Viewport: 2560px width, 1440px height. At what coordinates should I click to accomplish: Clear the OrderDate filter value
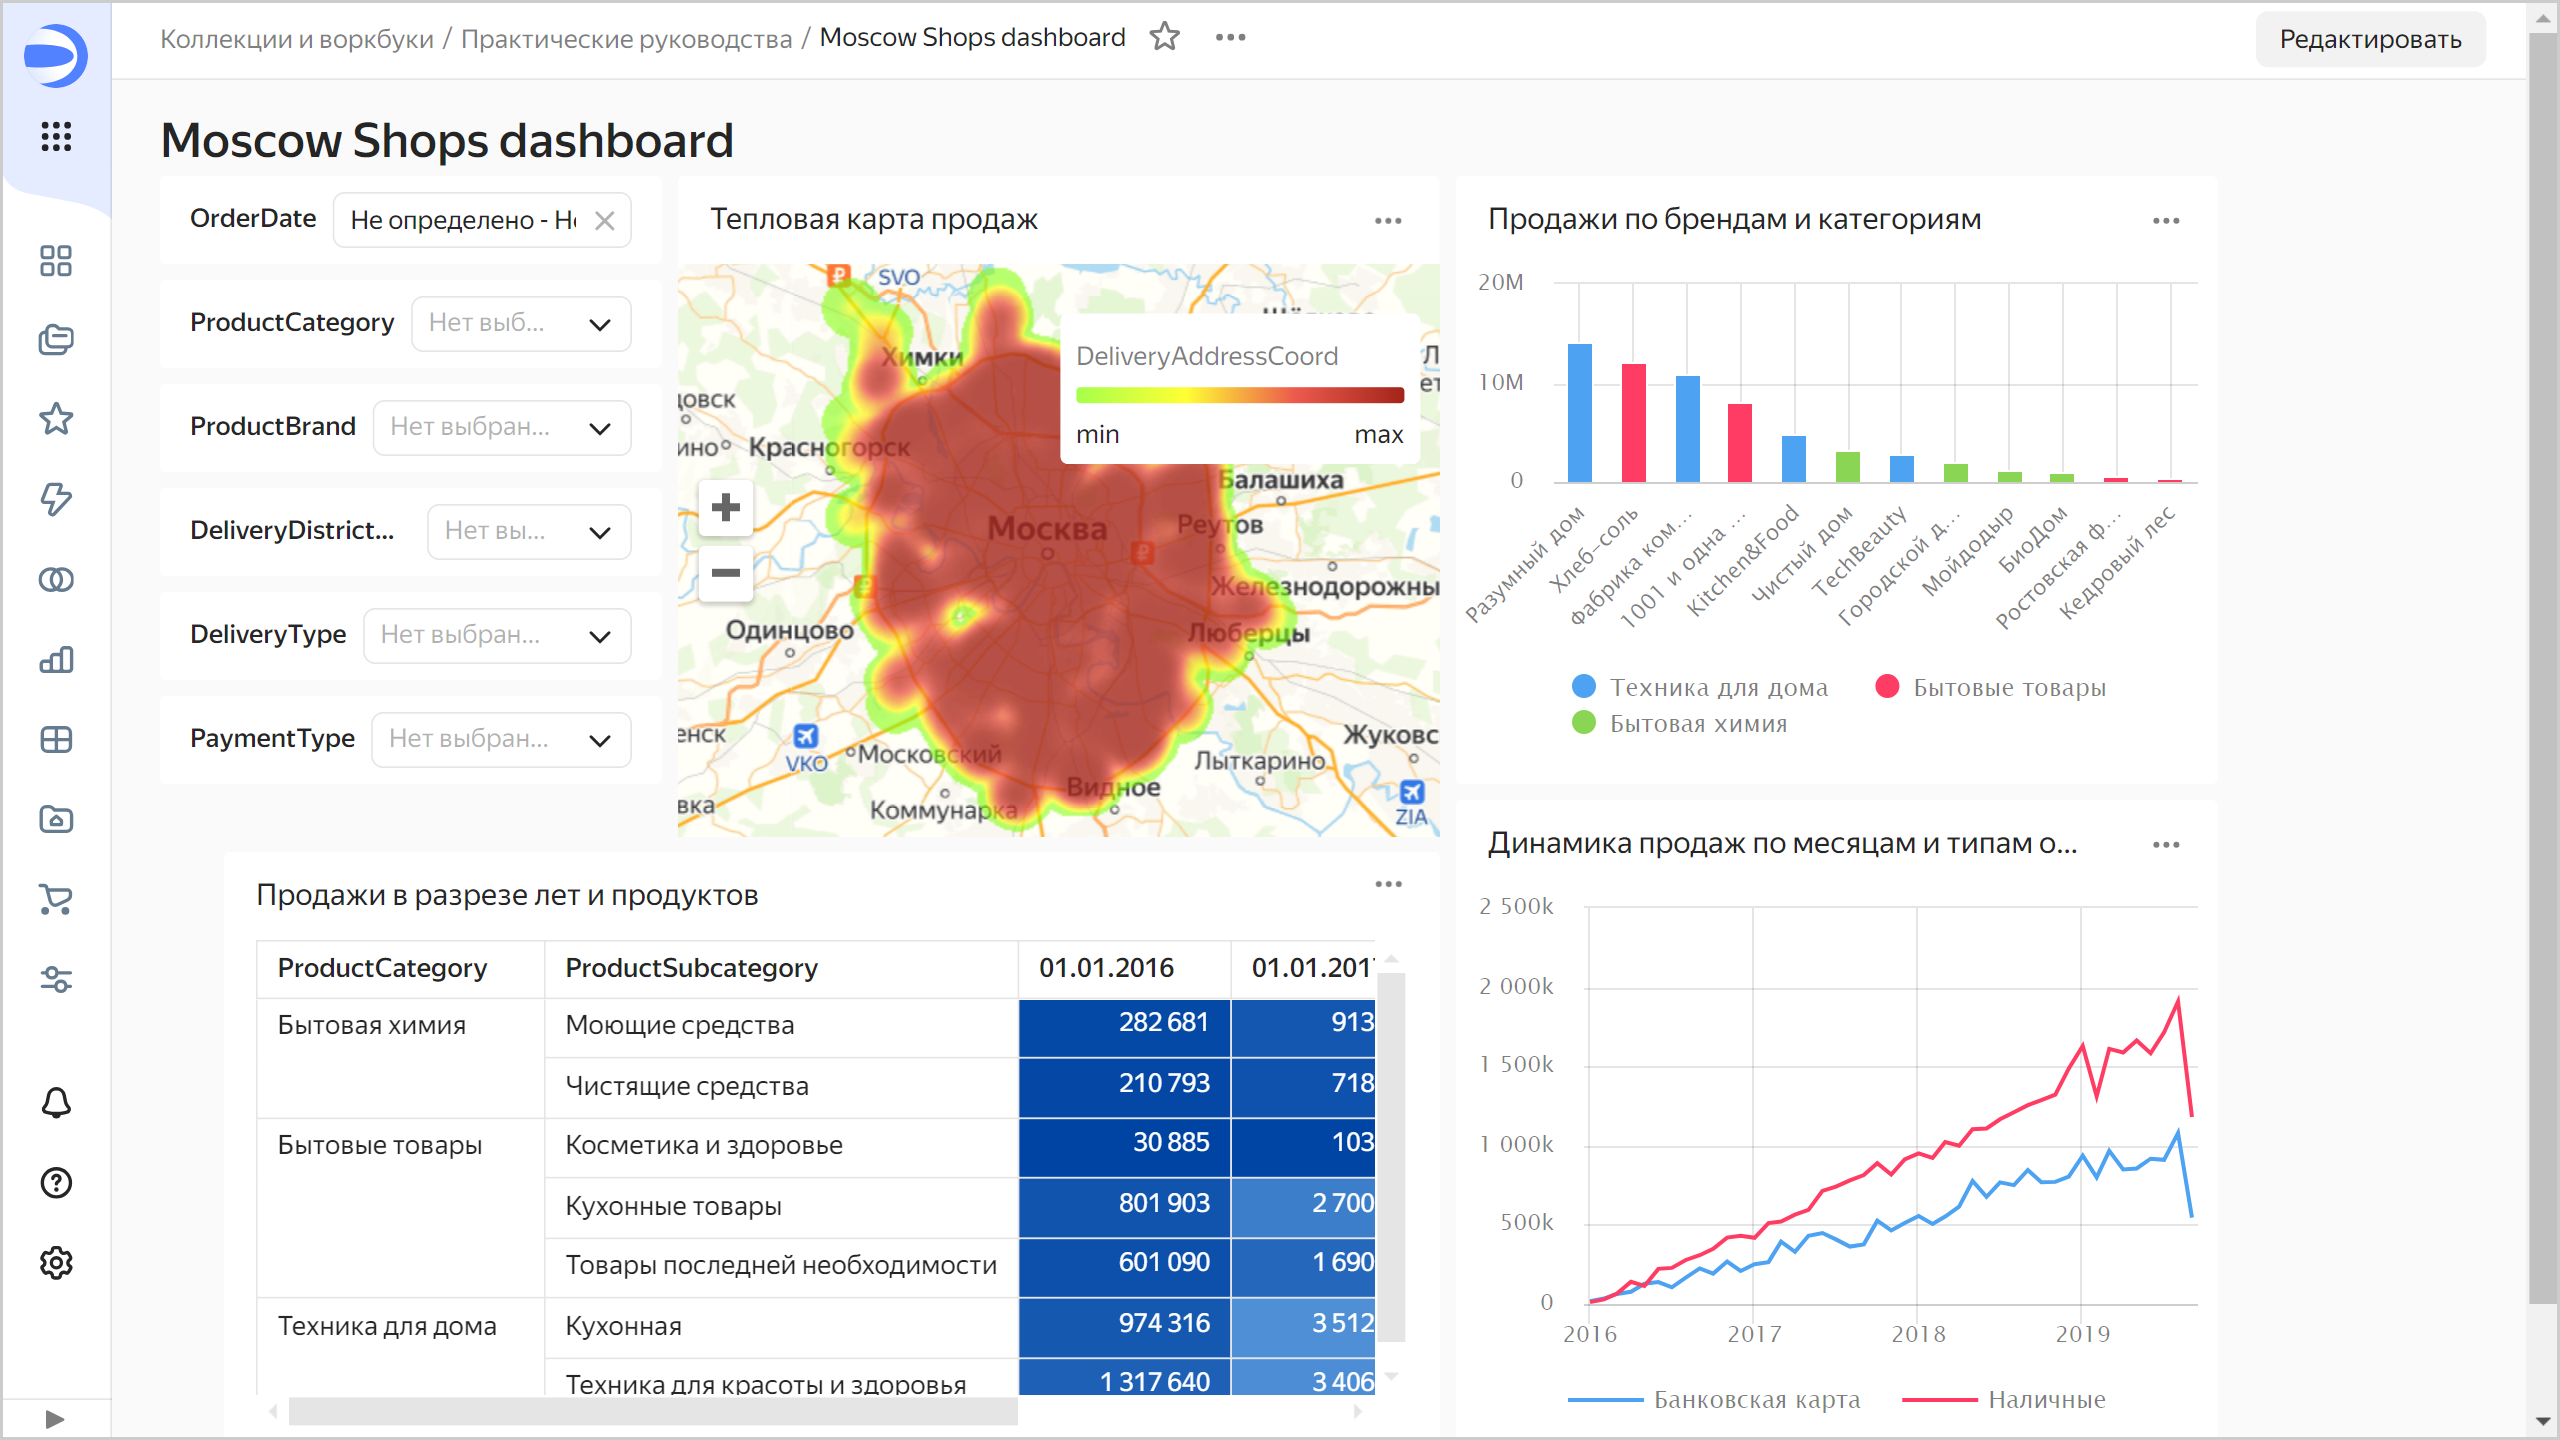click(x=604, y=221)
